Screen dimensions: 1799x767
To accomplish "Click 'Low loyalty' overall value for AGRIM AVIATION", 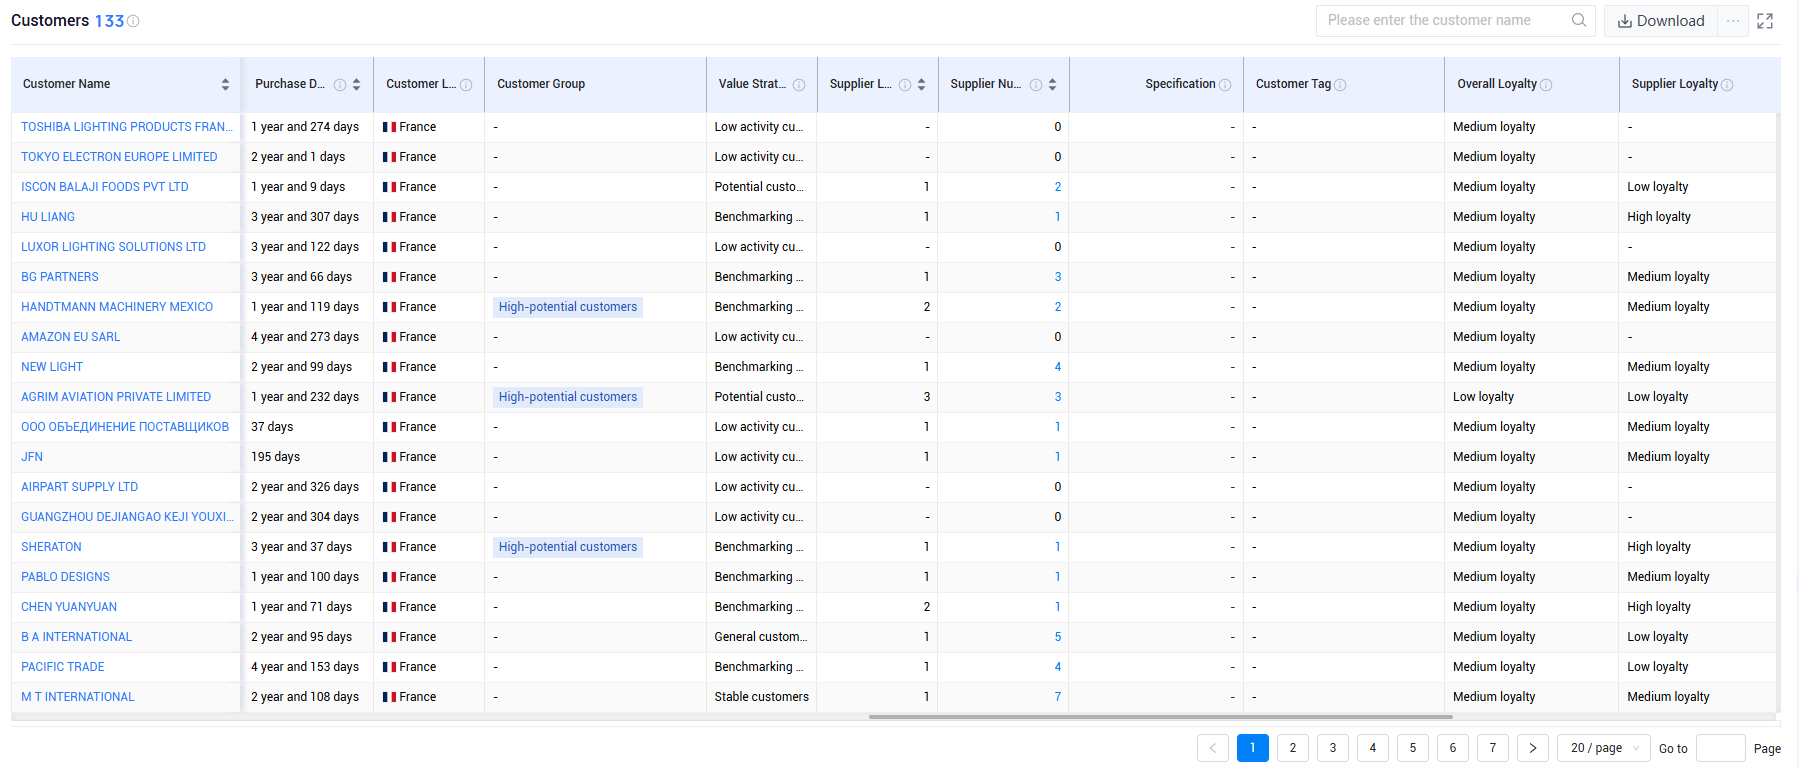I will point(1483,397).
